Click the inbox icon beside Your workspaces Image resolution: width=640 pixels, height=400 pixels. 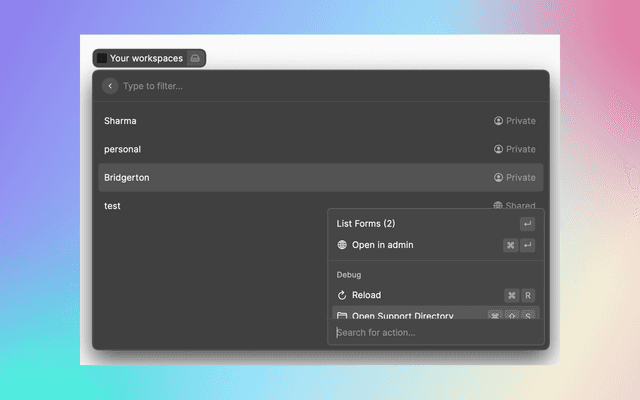pos(196,58)
